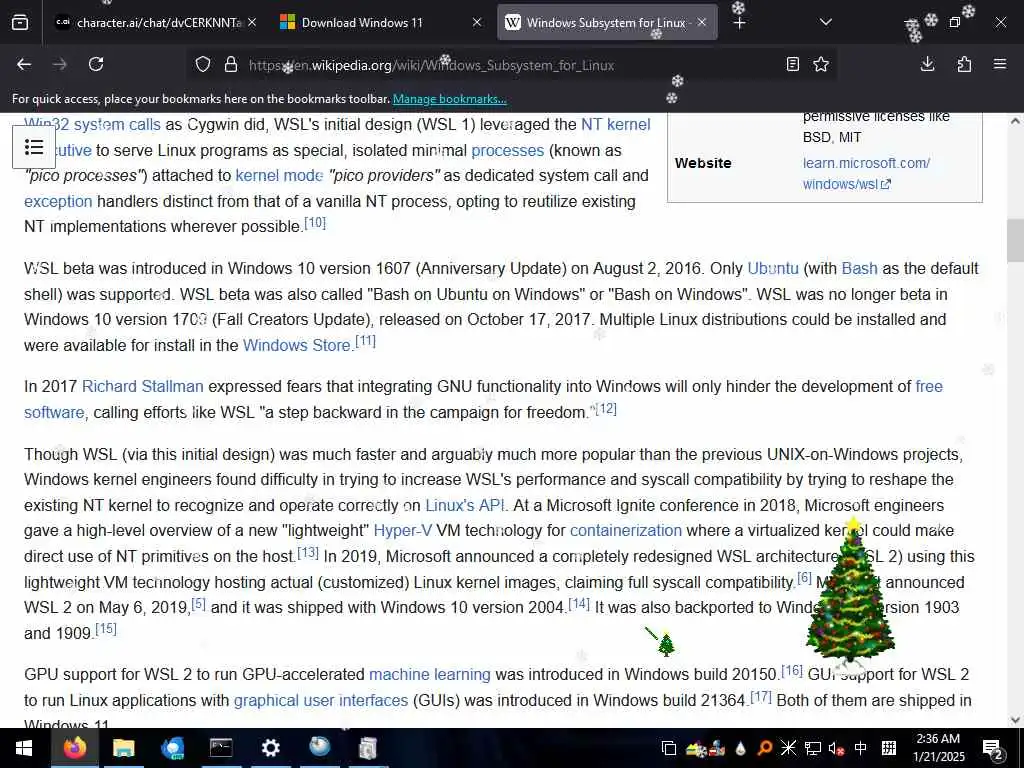Open the Task View tray icon

(668, 748)
